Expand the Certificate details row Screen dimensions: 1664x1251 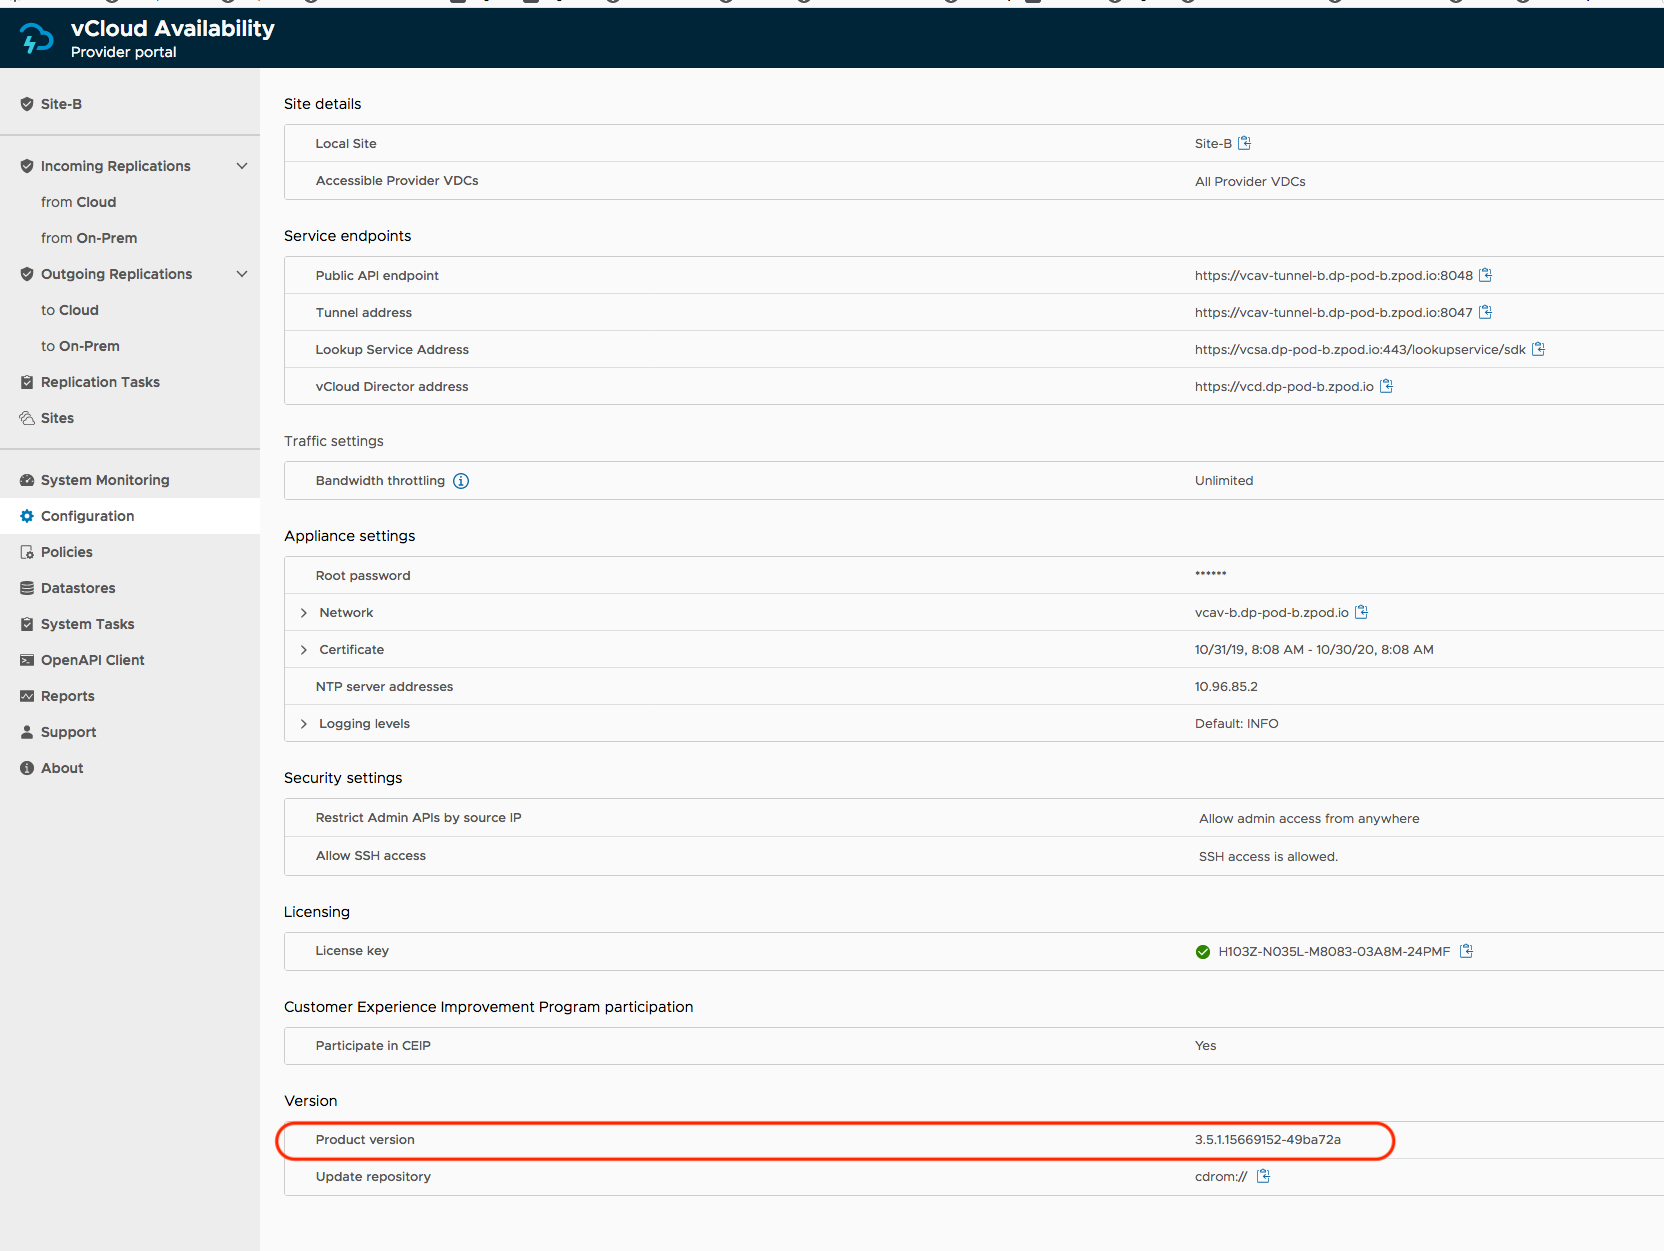[304, 650]
